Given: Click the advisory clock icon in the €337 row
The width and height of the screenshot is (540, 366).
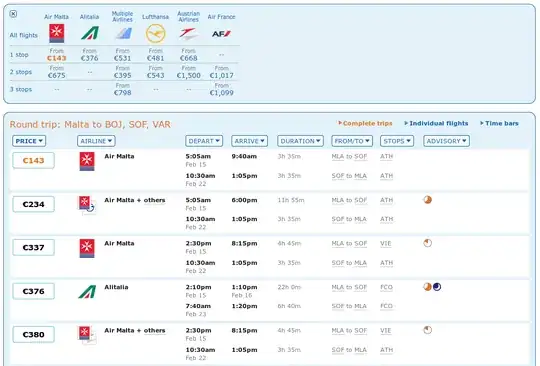Looking at the screenshot, I should (427, 243).
